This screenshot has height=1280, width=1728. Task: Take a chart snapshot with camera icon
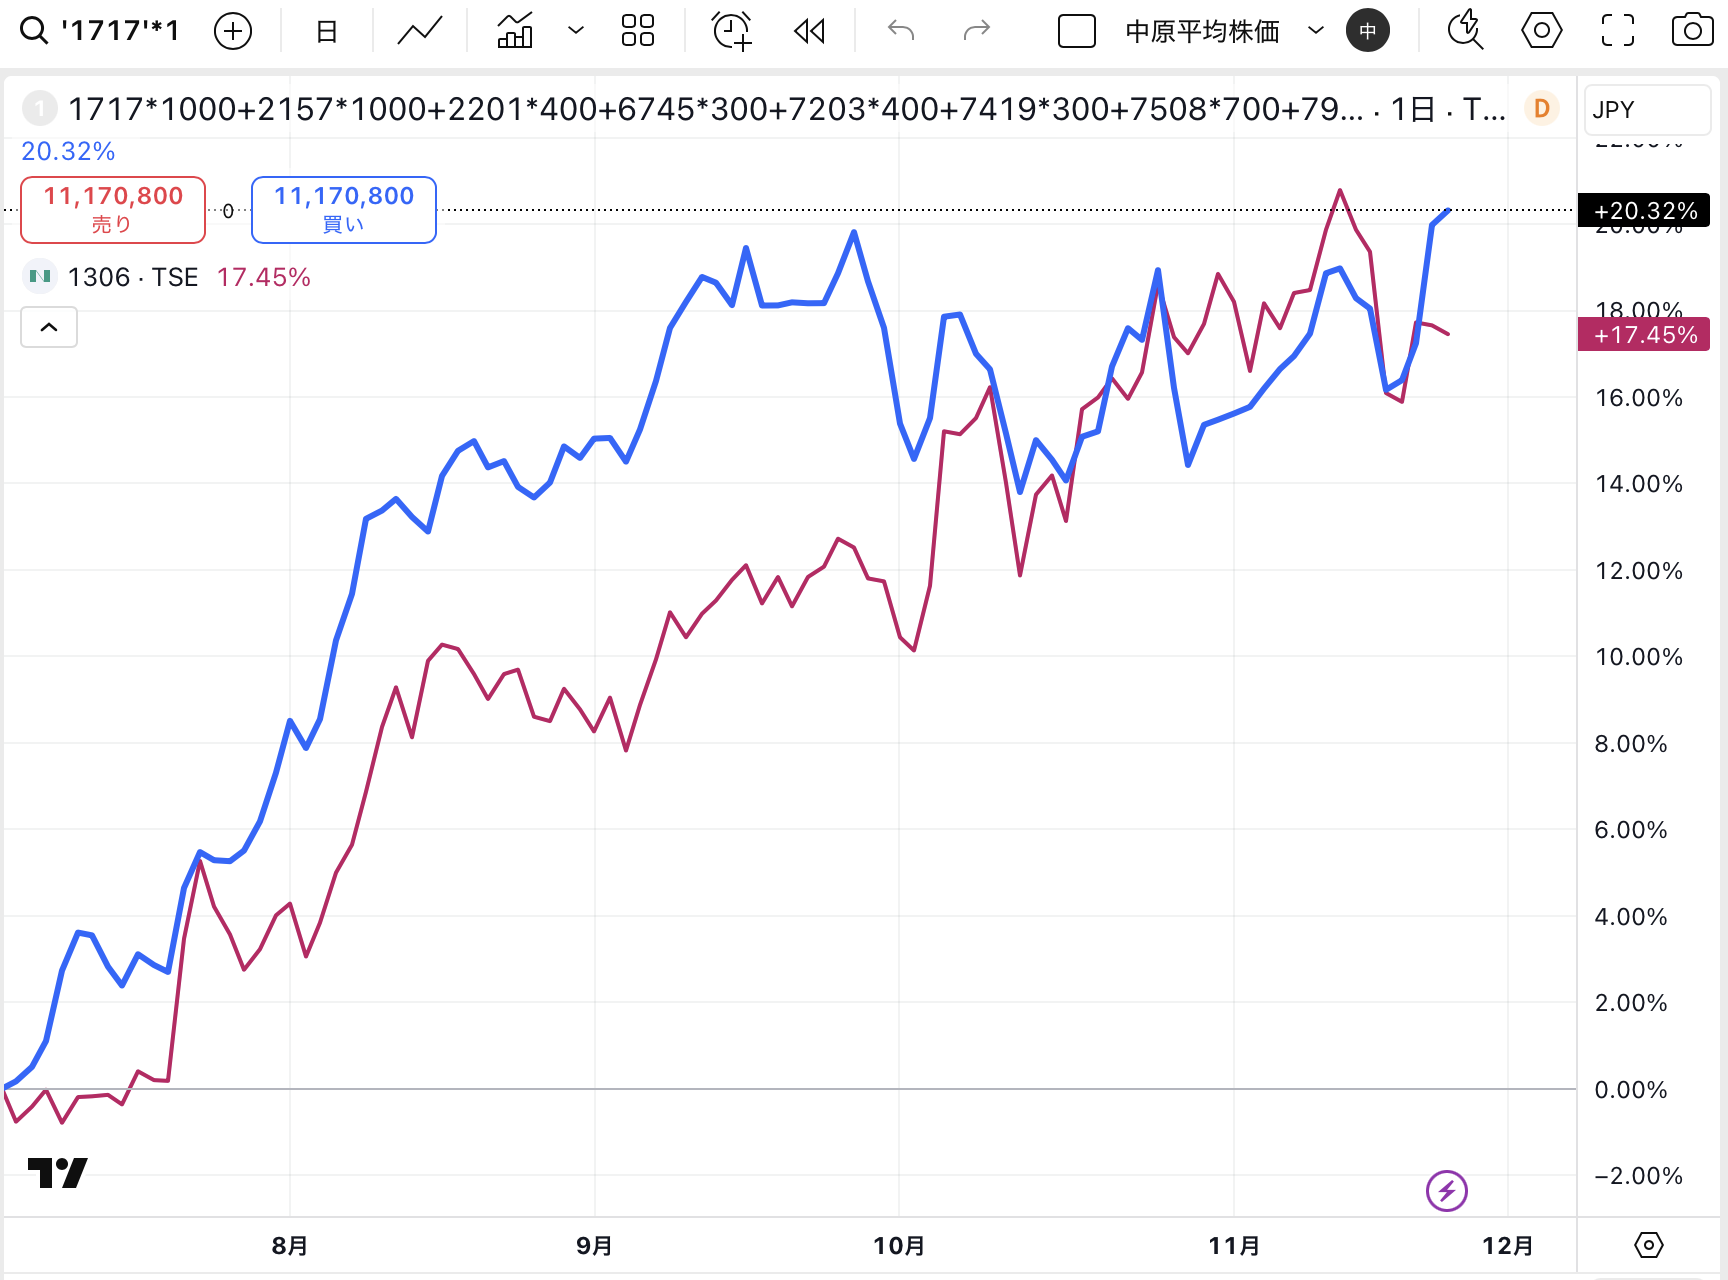coord(1692,31)
